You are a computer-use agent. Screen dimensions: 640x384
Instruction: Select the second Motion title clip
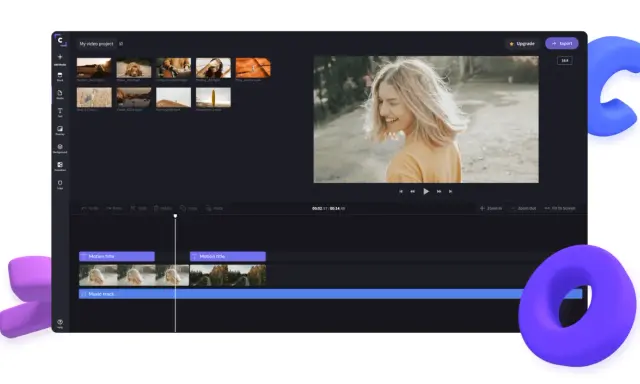click(x=228, y=256)
